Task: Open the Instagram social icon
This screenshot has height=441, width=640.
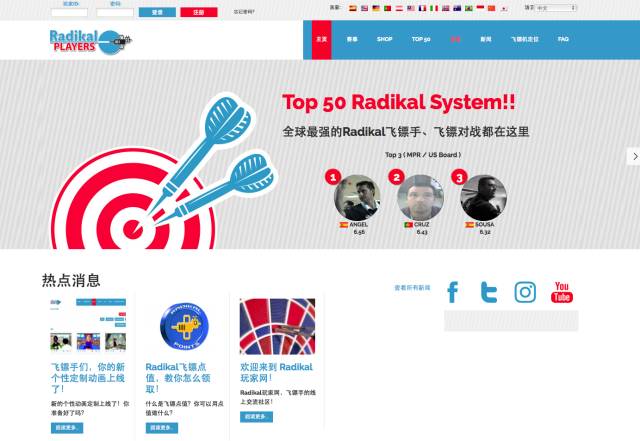Action: point(525,292)
